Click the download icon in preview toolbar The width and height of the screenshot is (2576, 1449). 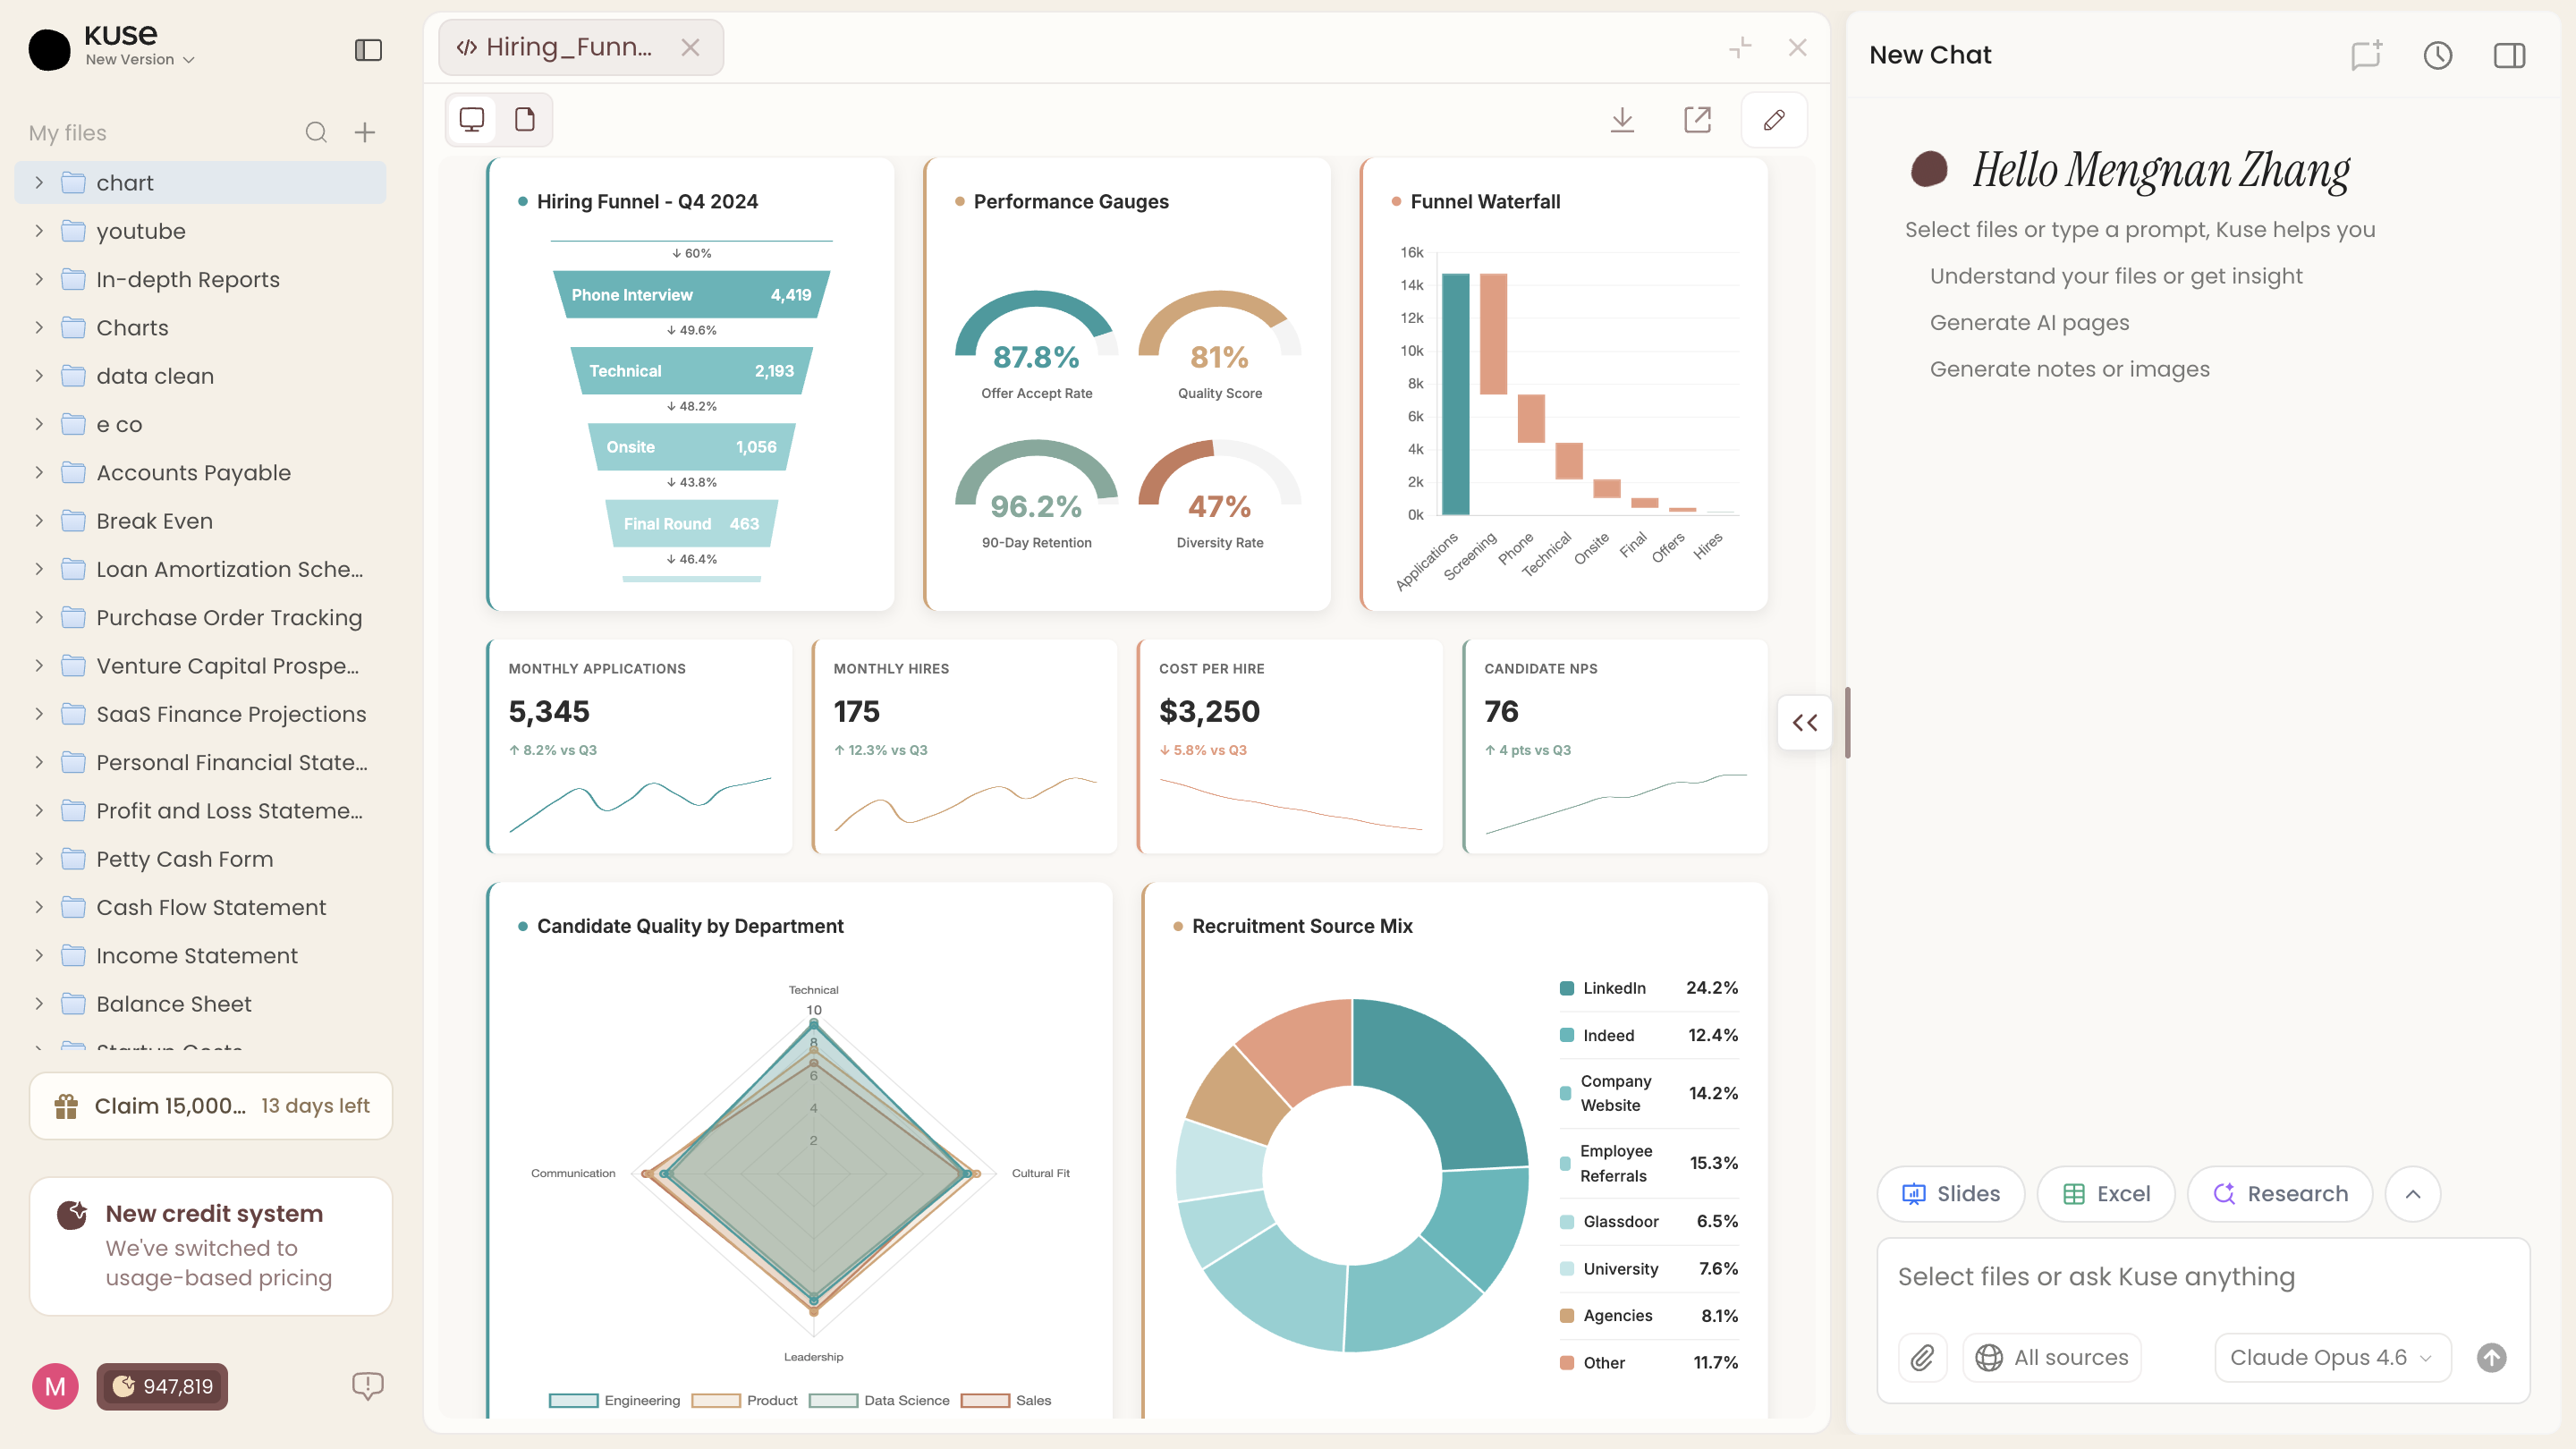pos(1622,120)
